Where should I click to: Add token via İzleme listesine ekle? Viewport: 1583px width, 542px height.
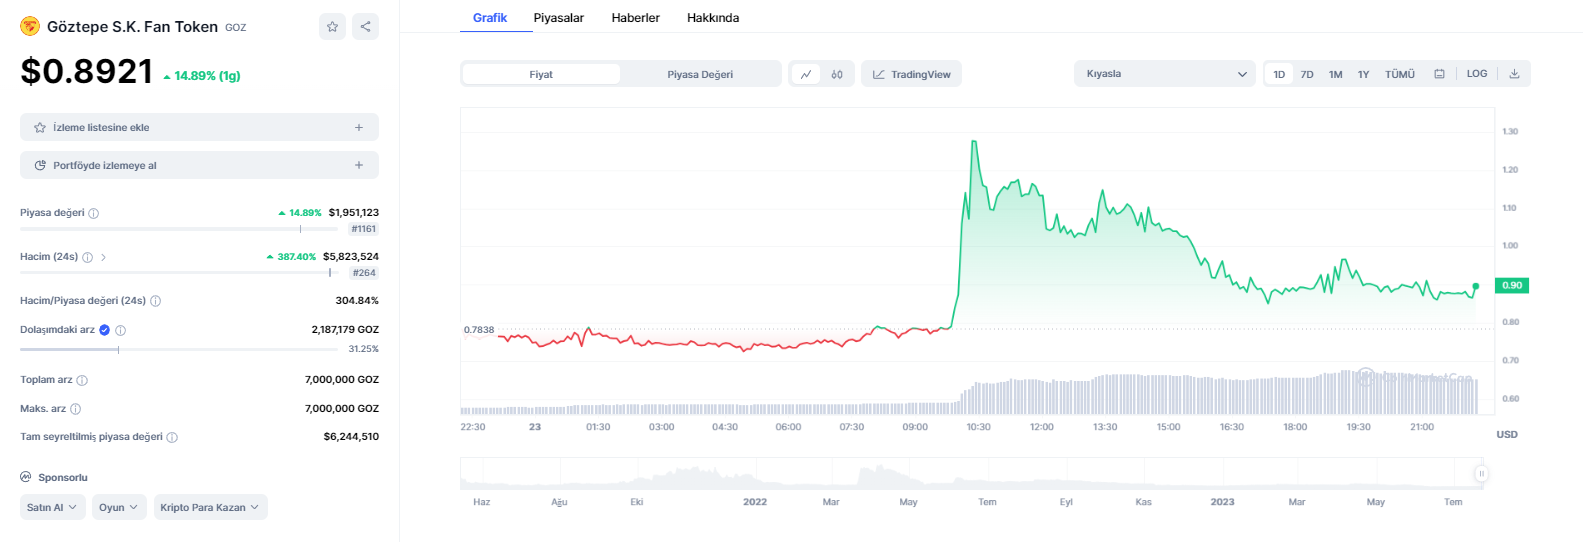199,127
